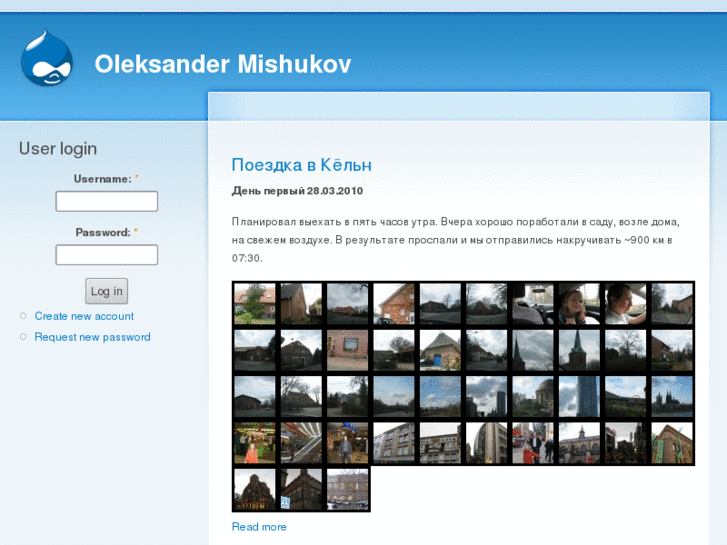
Task: Open thumbnail of the car interior seats
Action: pos(533,304)
